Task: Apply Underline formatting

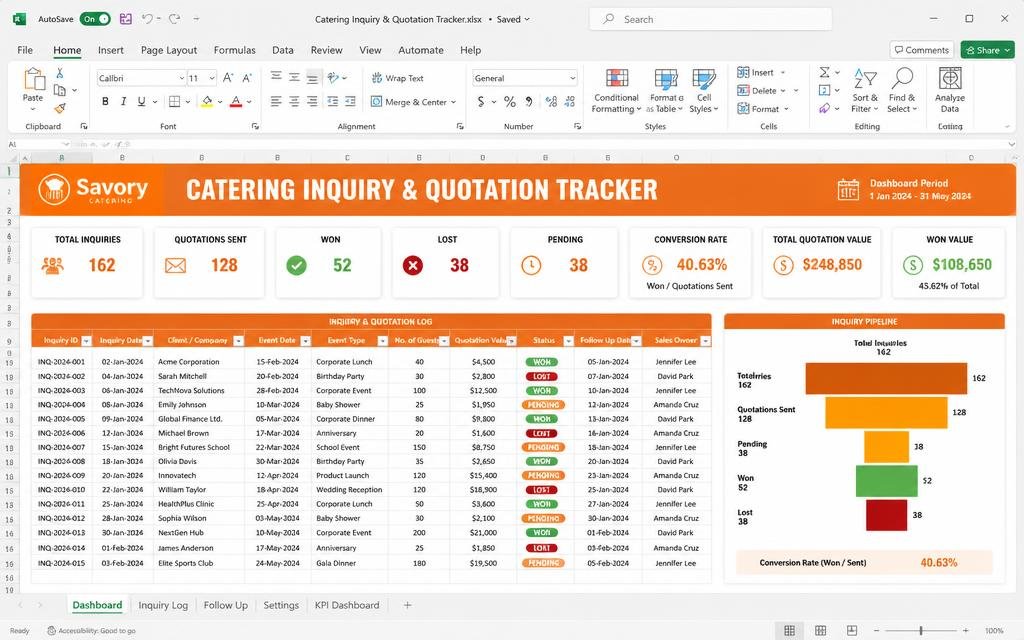Action: [141, 101]
